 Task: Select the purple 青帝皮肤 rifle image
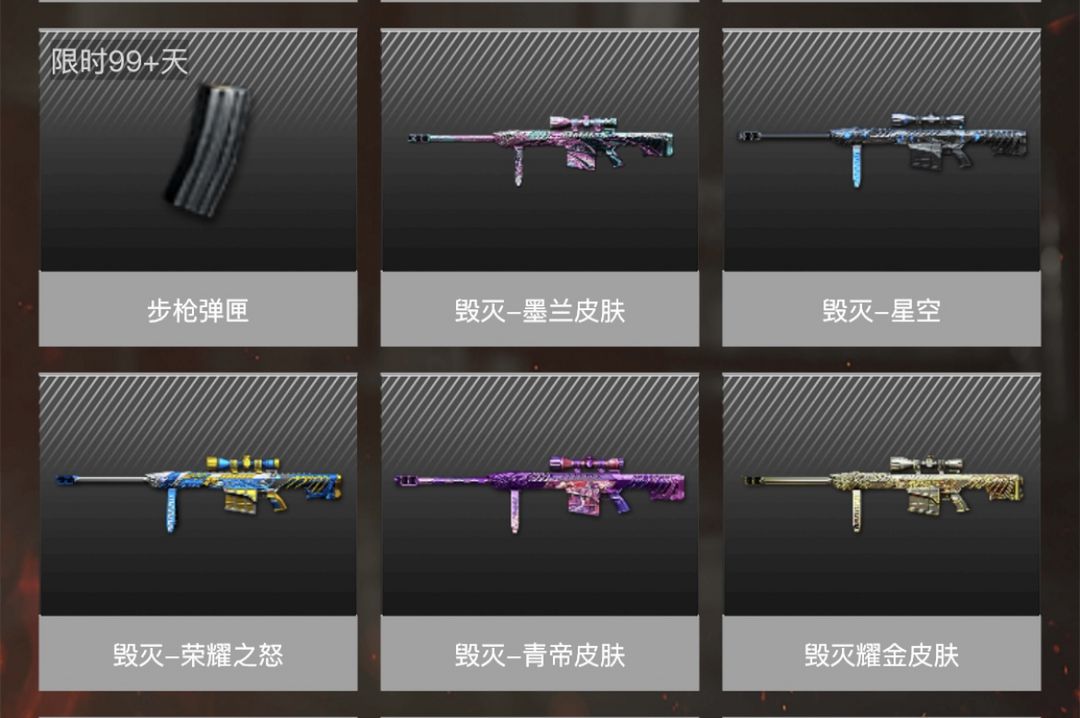click(539, 493)
